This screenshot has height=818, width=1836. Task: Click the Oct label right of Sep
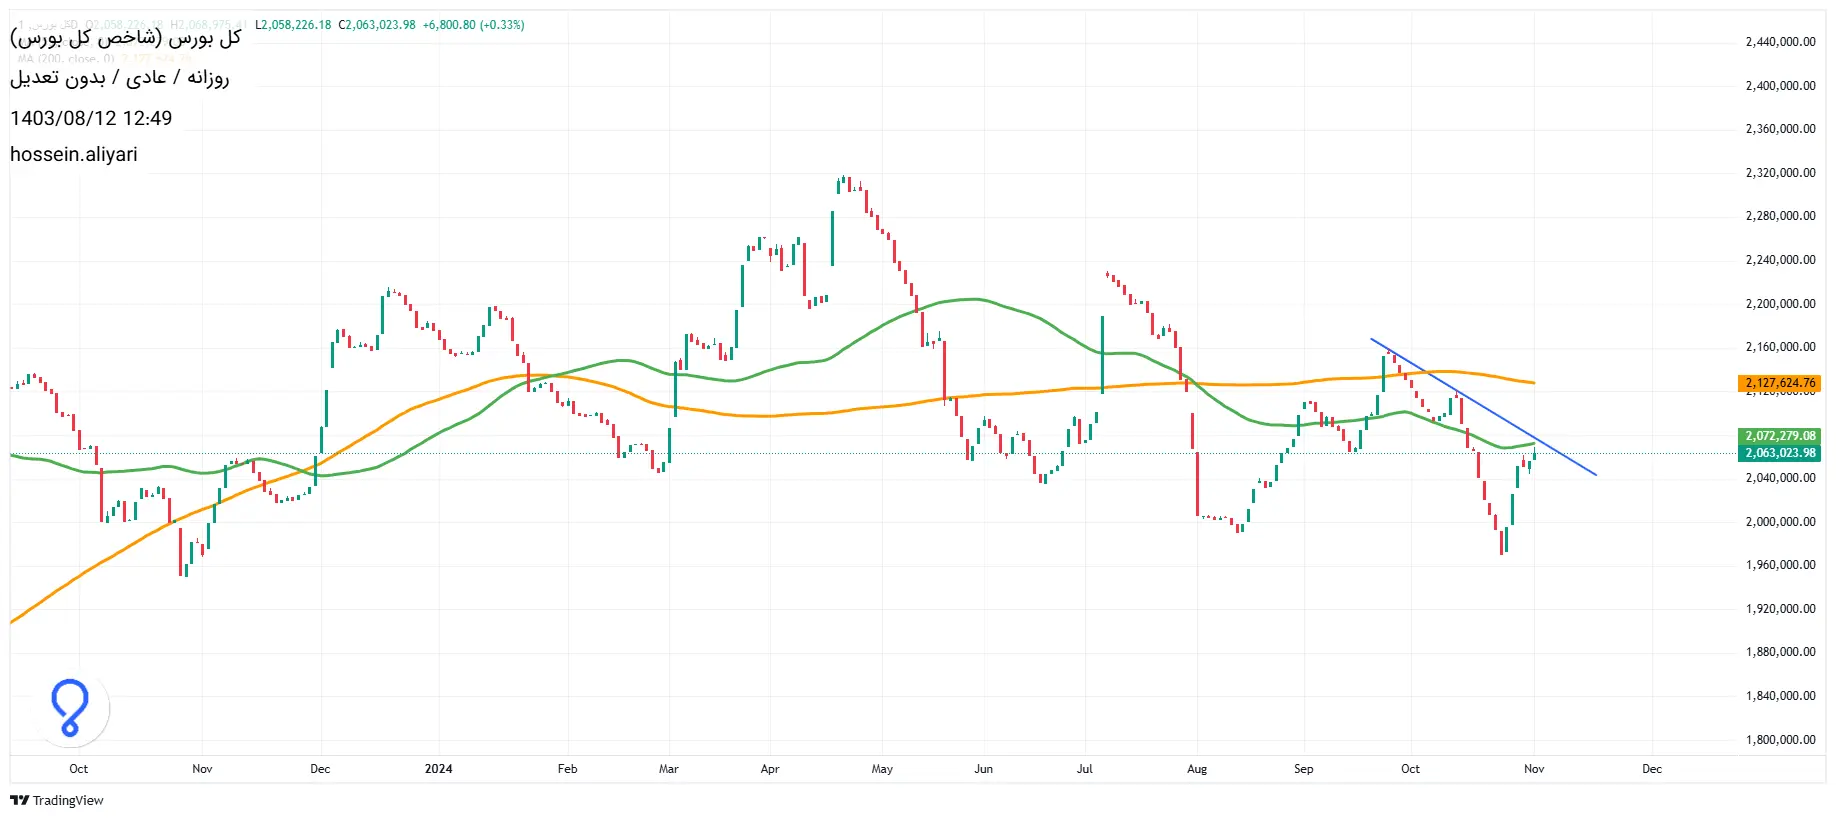point(1410,769)
